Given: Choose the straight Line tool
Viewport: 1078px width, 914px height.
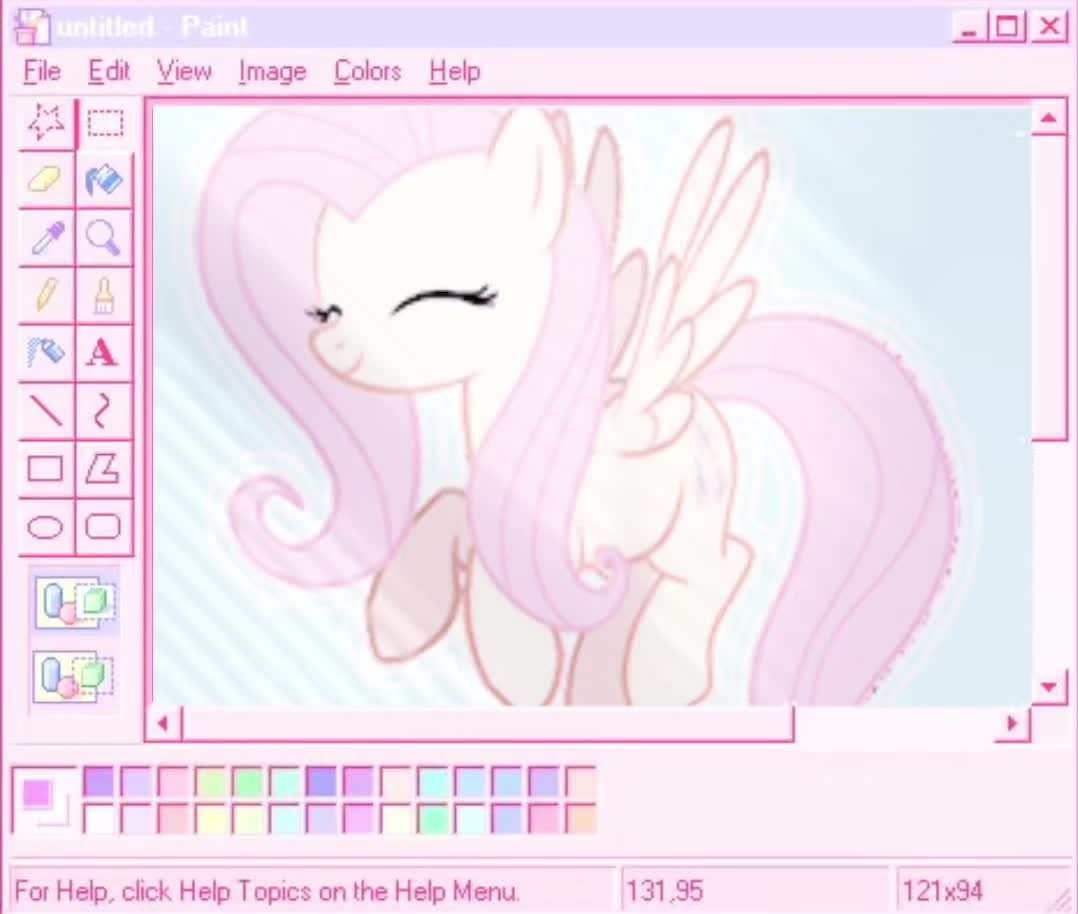Looking at the screenshot, I should click(46, 411).
